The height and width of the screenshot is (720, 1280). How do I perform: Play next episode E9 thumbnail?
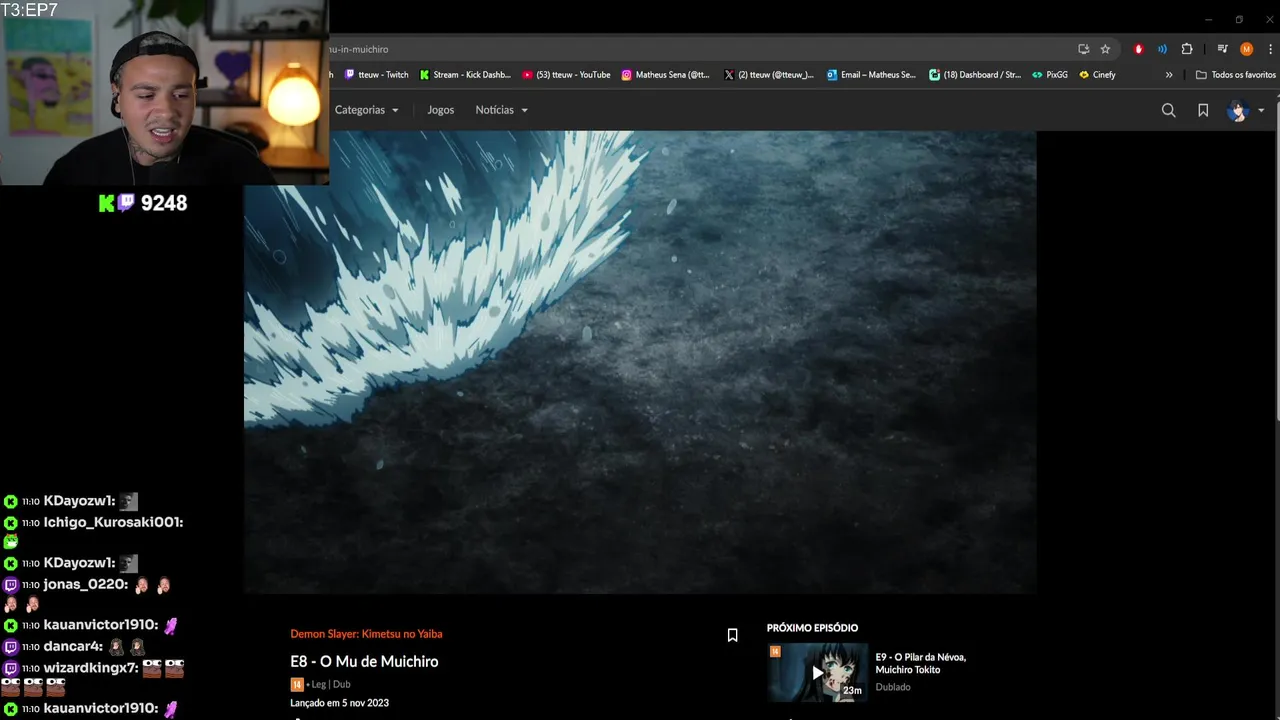point(817,672)
